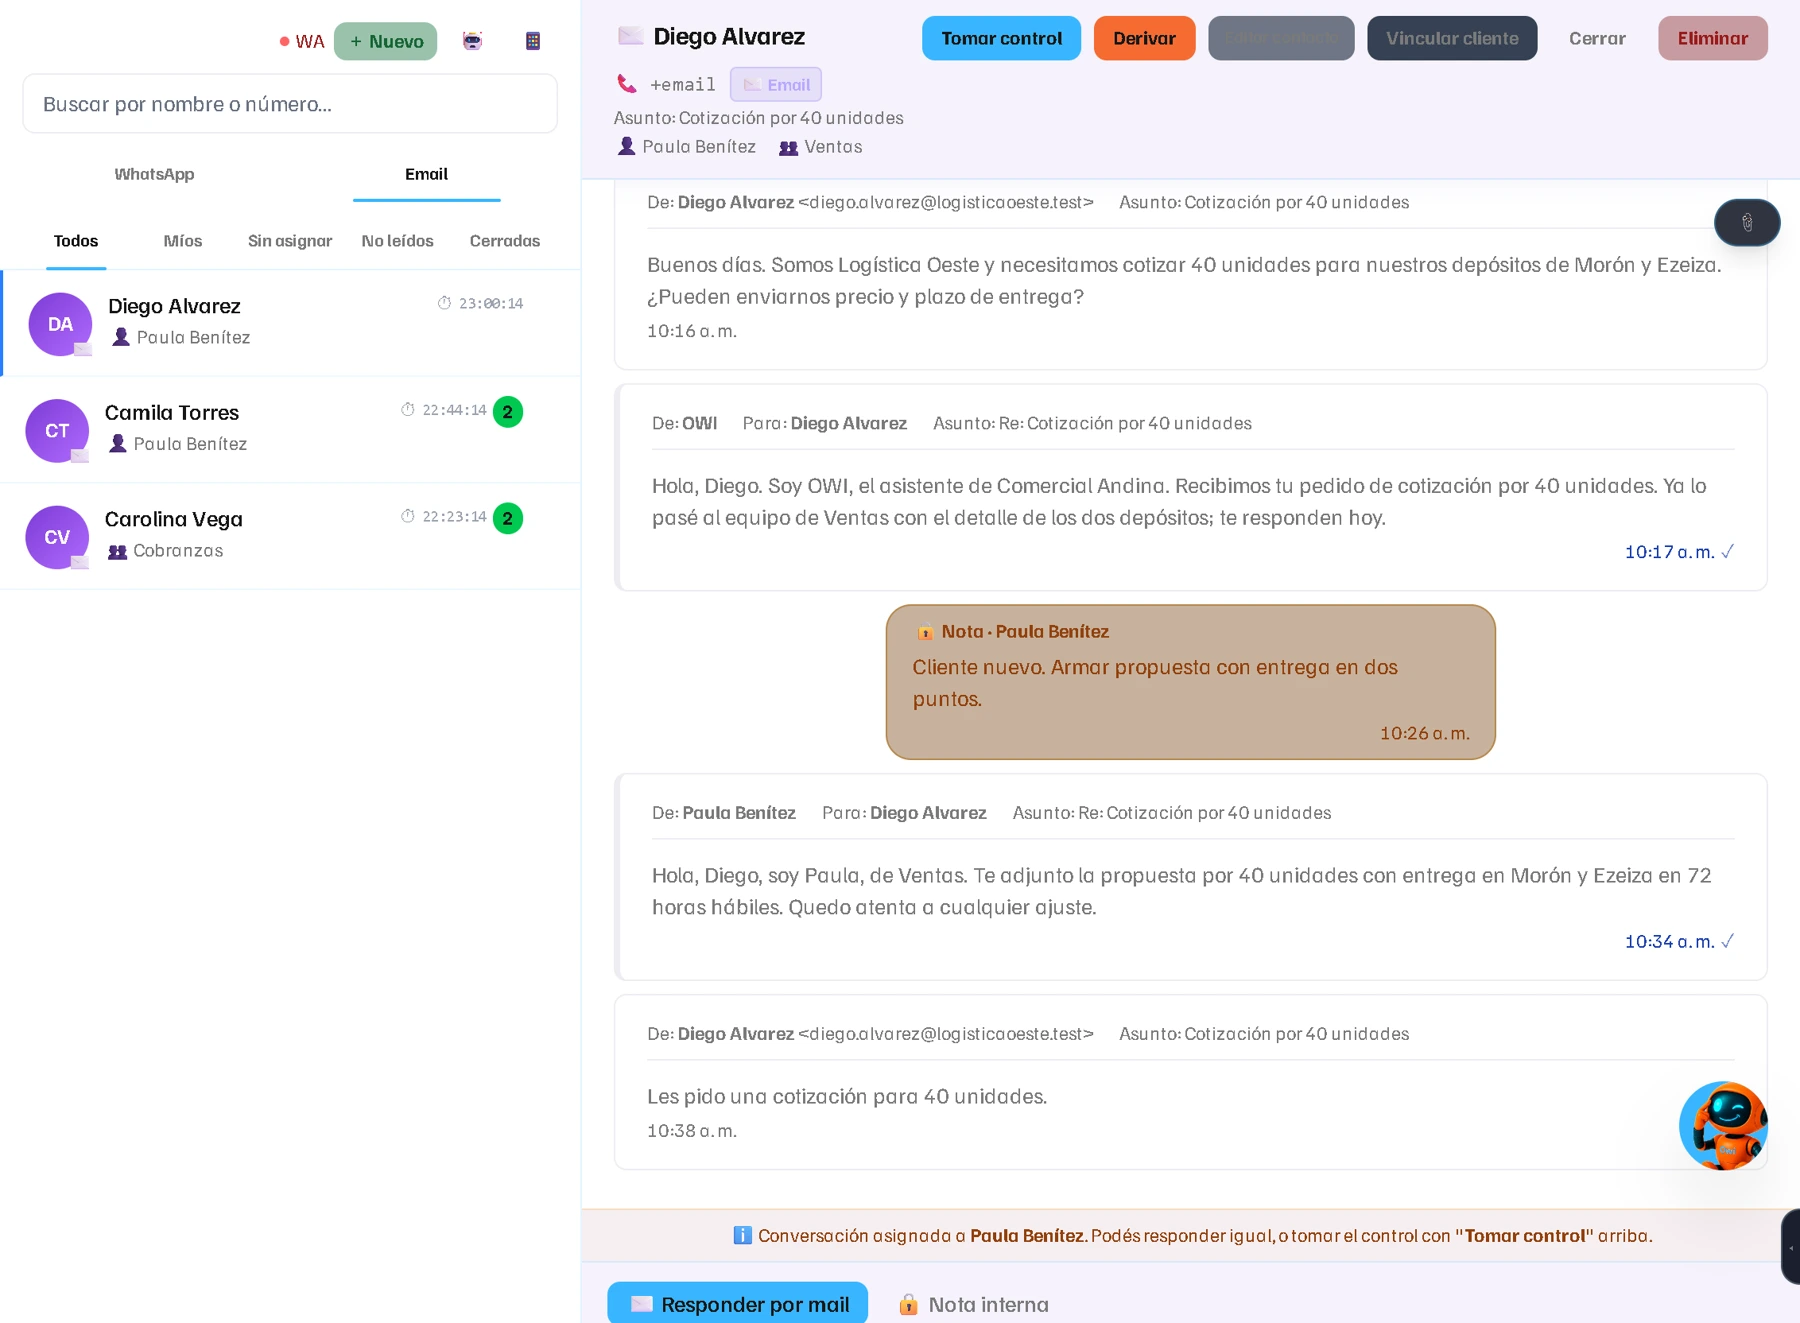Click the Paula Benítez agent icon in header
This screenshot has width=1800, height=1323.
click(x=627, y=147)
